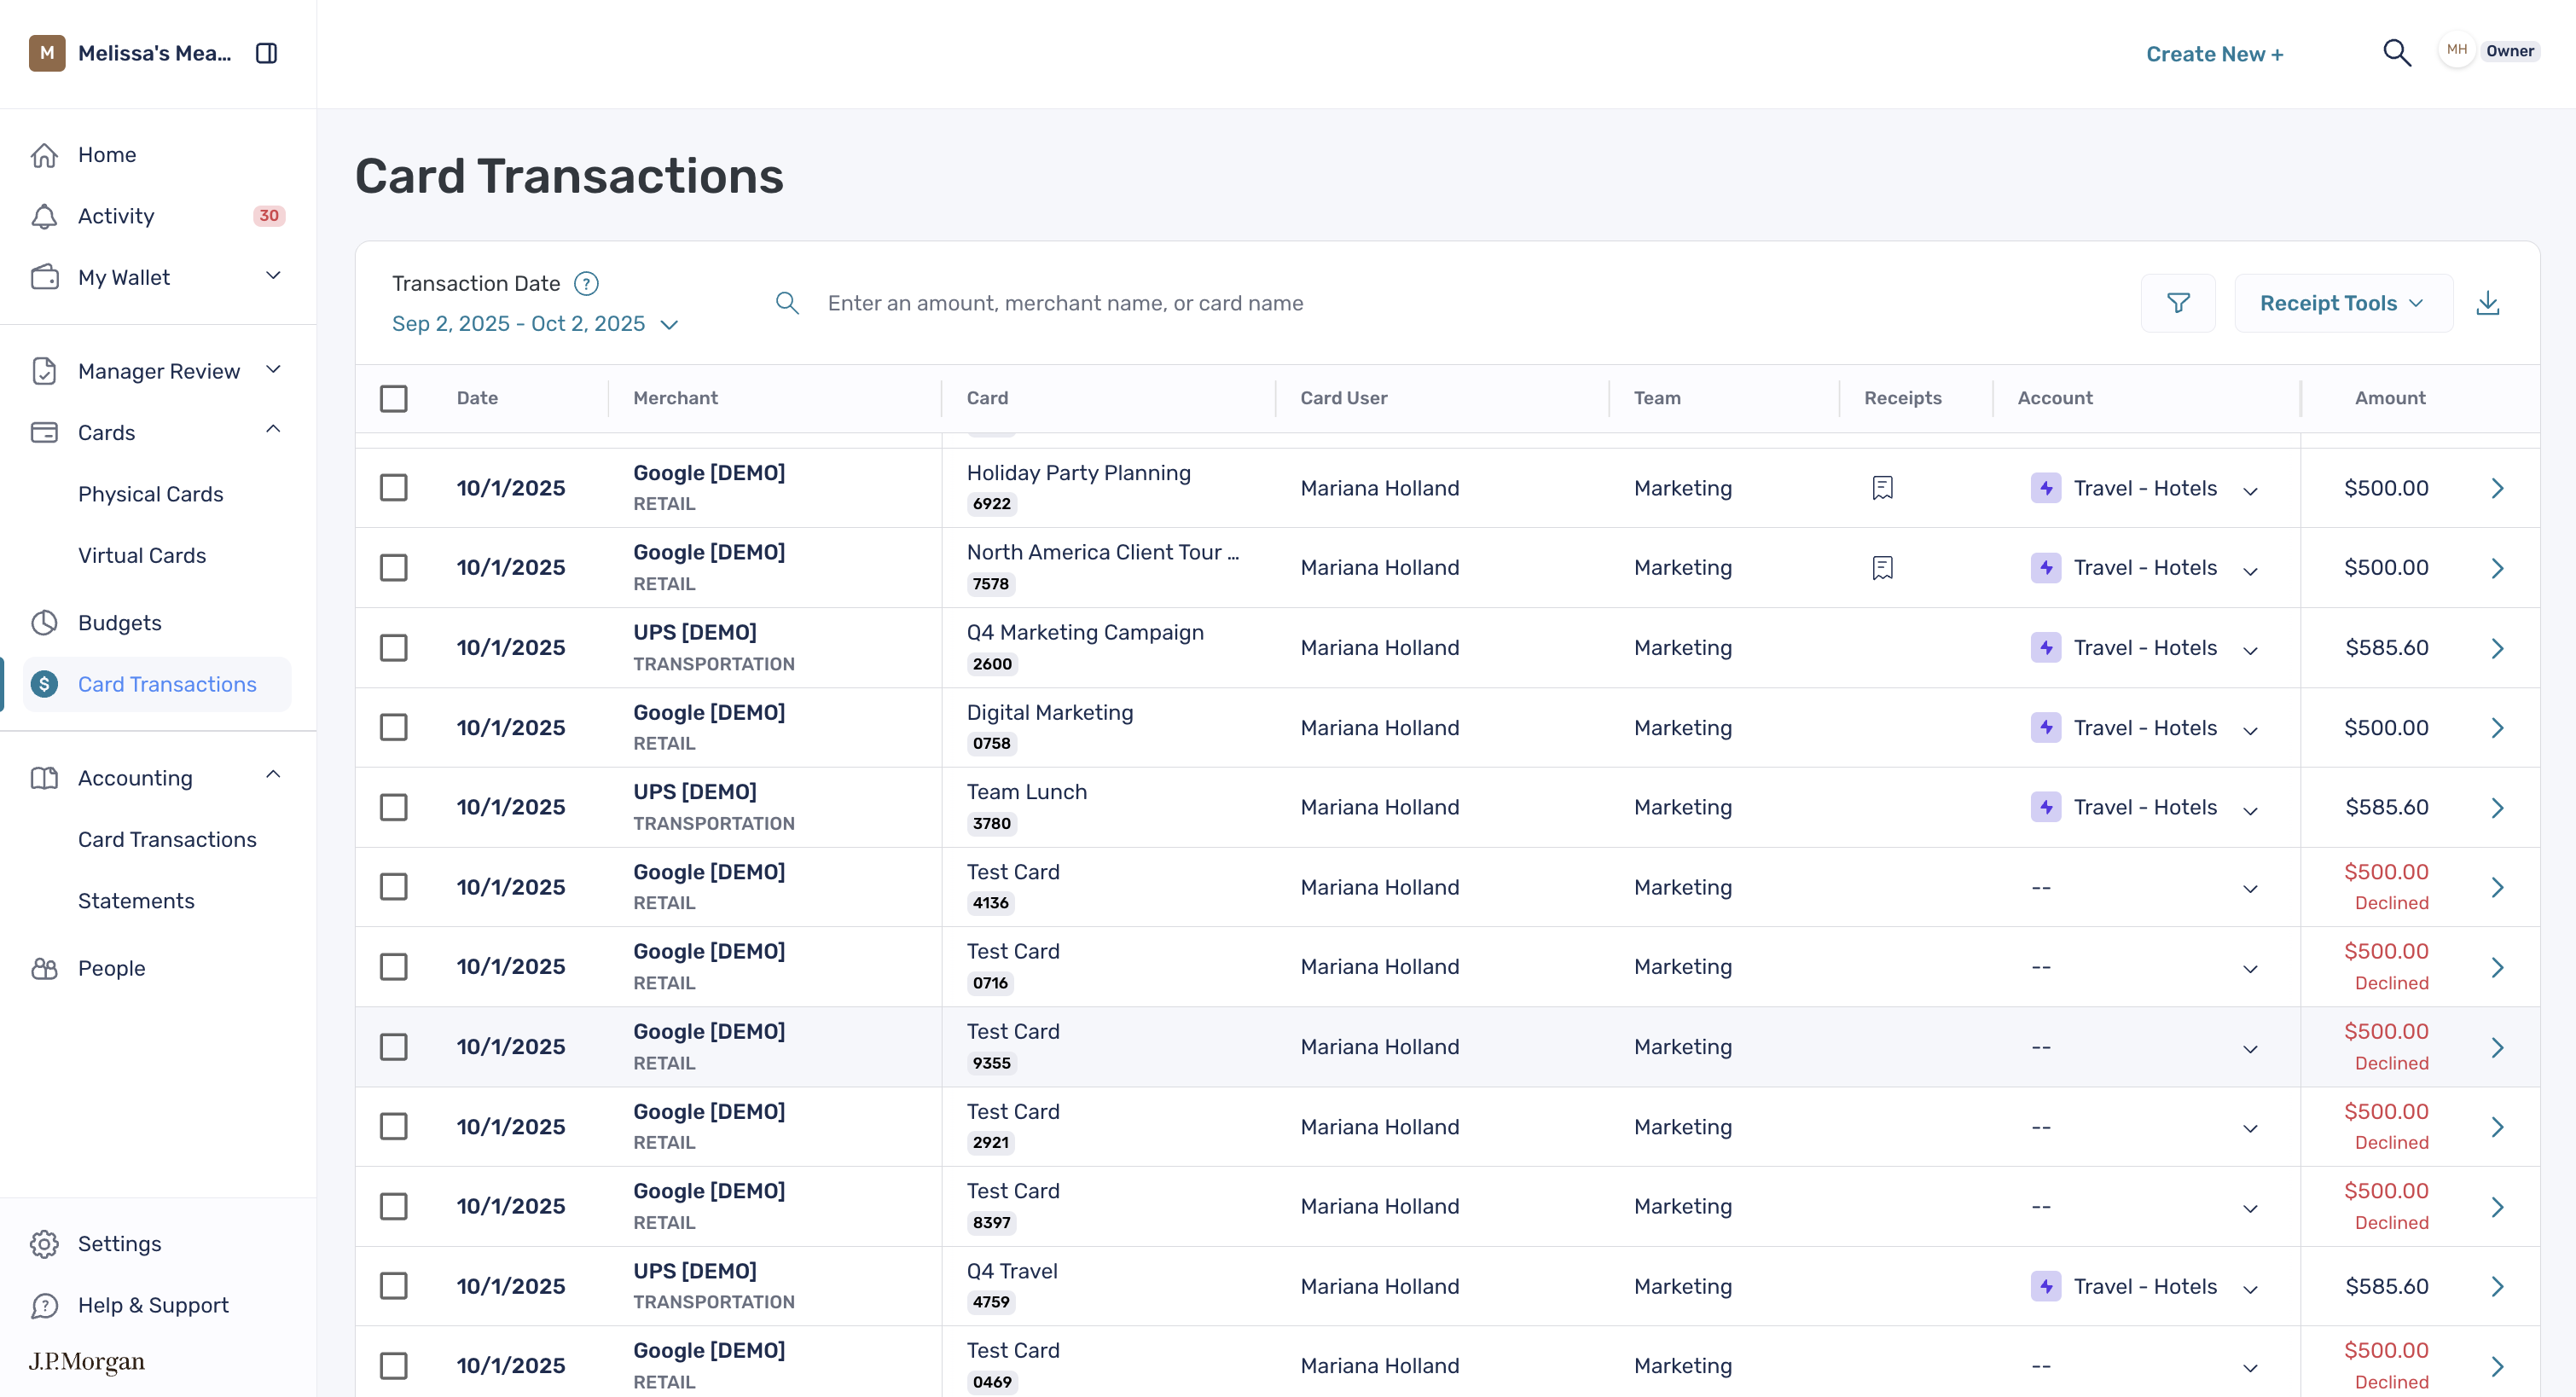The height and width of the screenshot is (1397, 2576).
Task: Open account dropdown for Test Card 4136
Action: [x=2250, y=889]
